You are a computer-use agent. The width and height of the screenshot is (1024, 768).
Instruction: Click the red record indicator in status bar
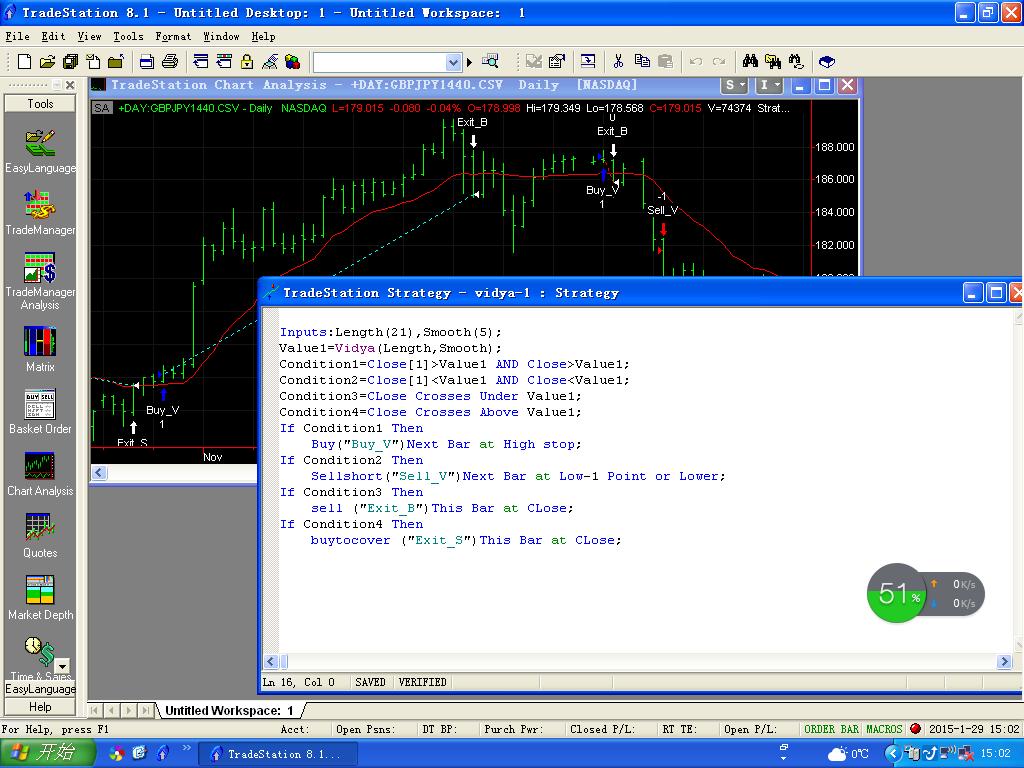[x=915, y=729]
